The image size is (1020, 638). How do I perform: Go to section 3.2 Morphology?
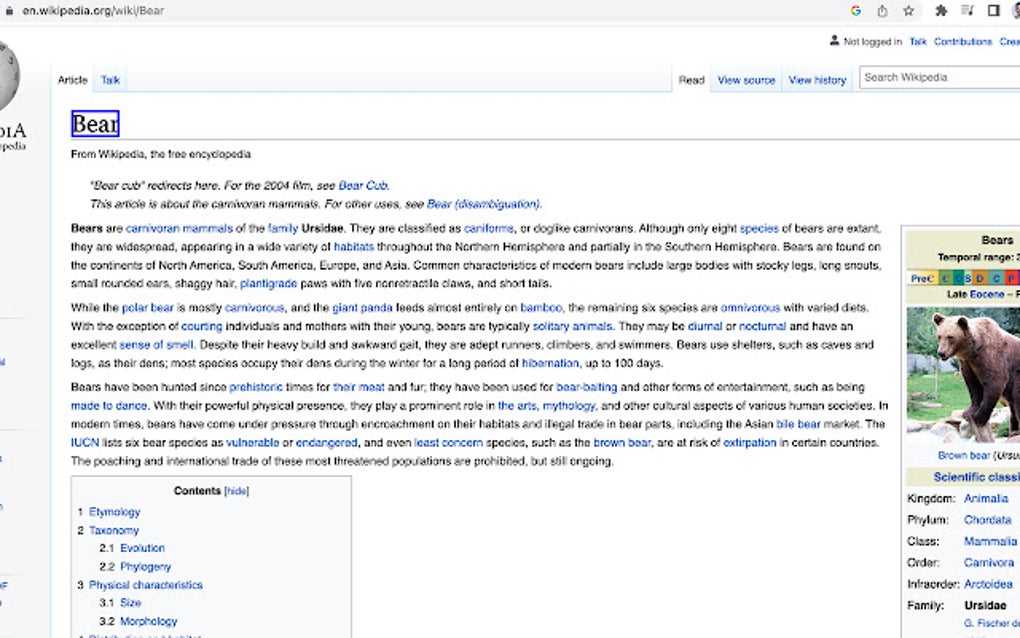(148, 621)
